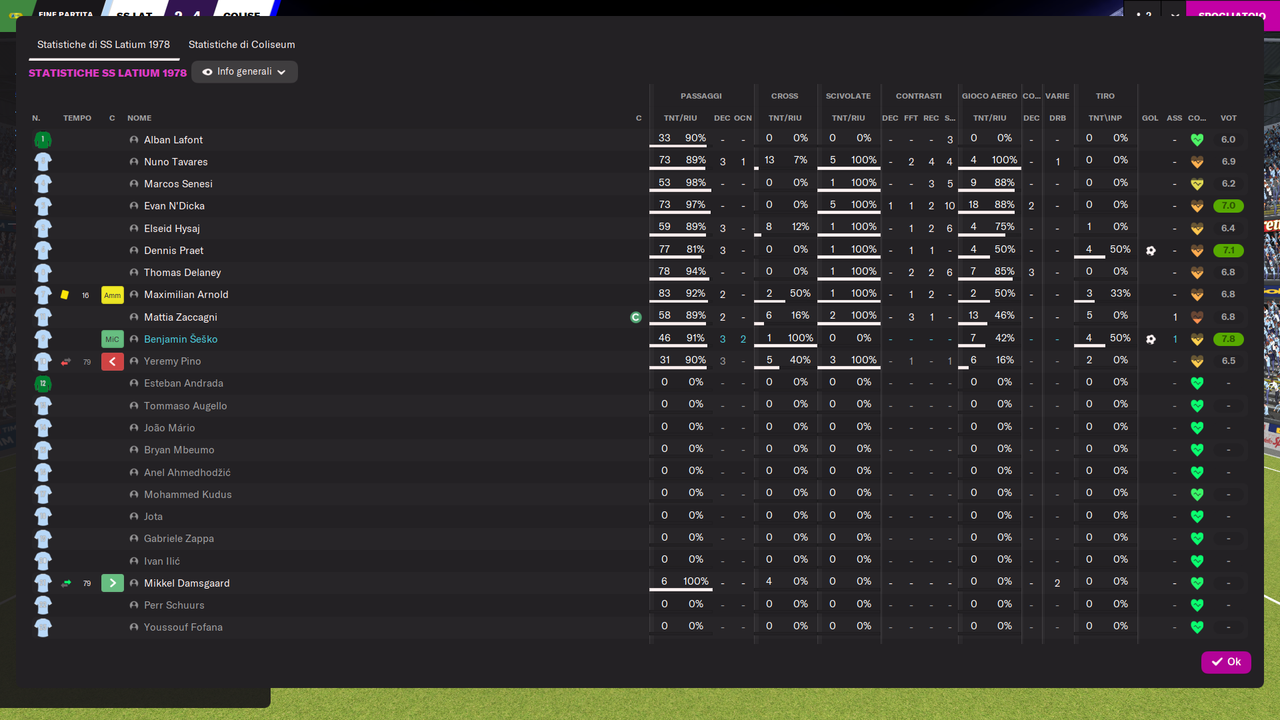Screen dimensions: 1280x720
Task: Open the Info generali view dropdown
Action: pyautogui.click(x=244, y=72)
